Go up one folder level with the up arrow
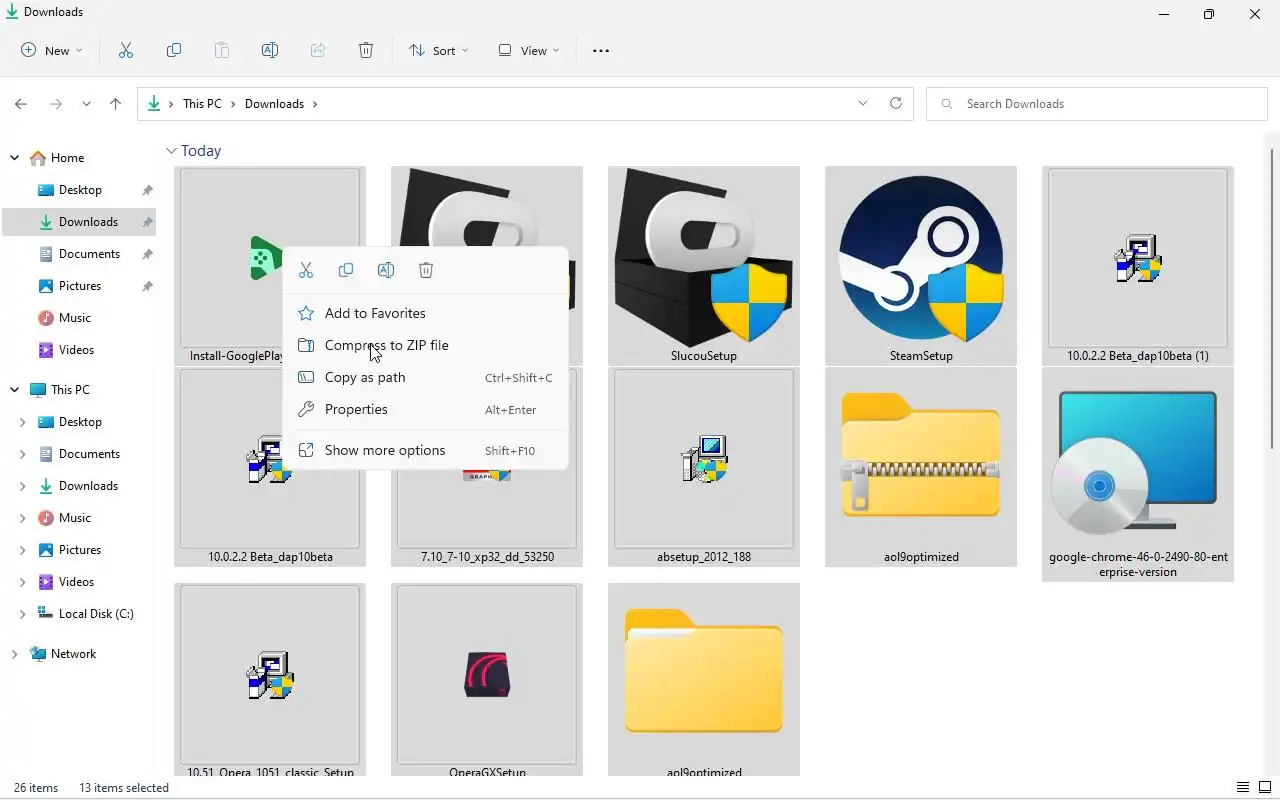Screen dimensions: 1280x800 116,104
